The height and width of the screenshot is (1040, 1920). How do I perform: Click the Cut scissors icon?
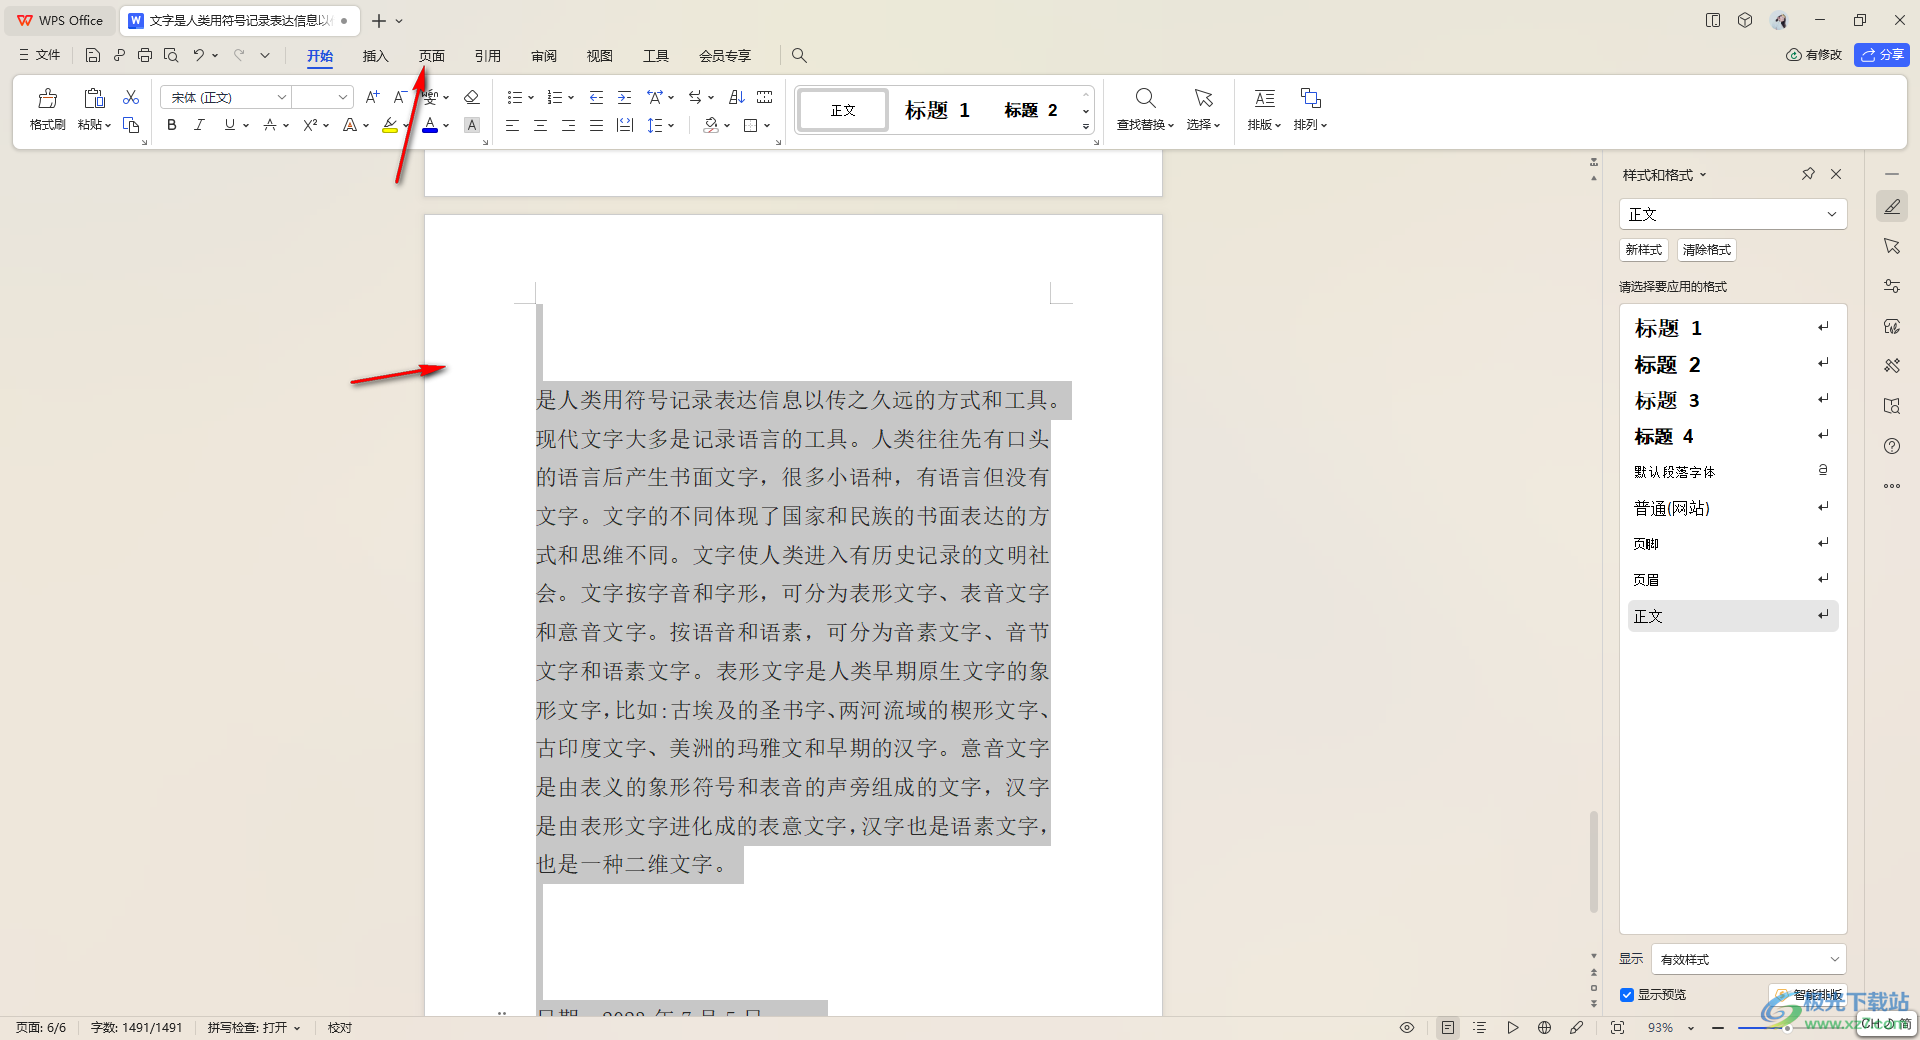[x=131, y=97]
